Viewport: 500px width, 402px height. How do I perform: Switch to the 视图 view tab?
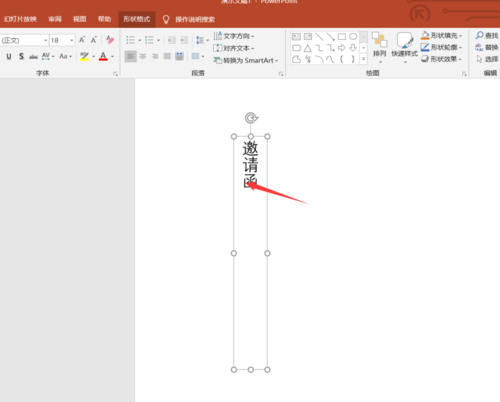pos(79,19)
